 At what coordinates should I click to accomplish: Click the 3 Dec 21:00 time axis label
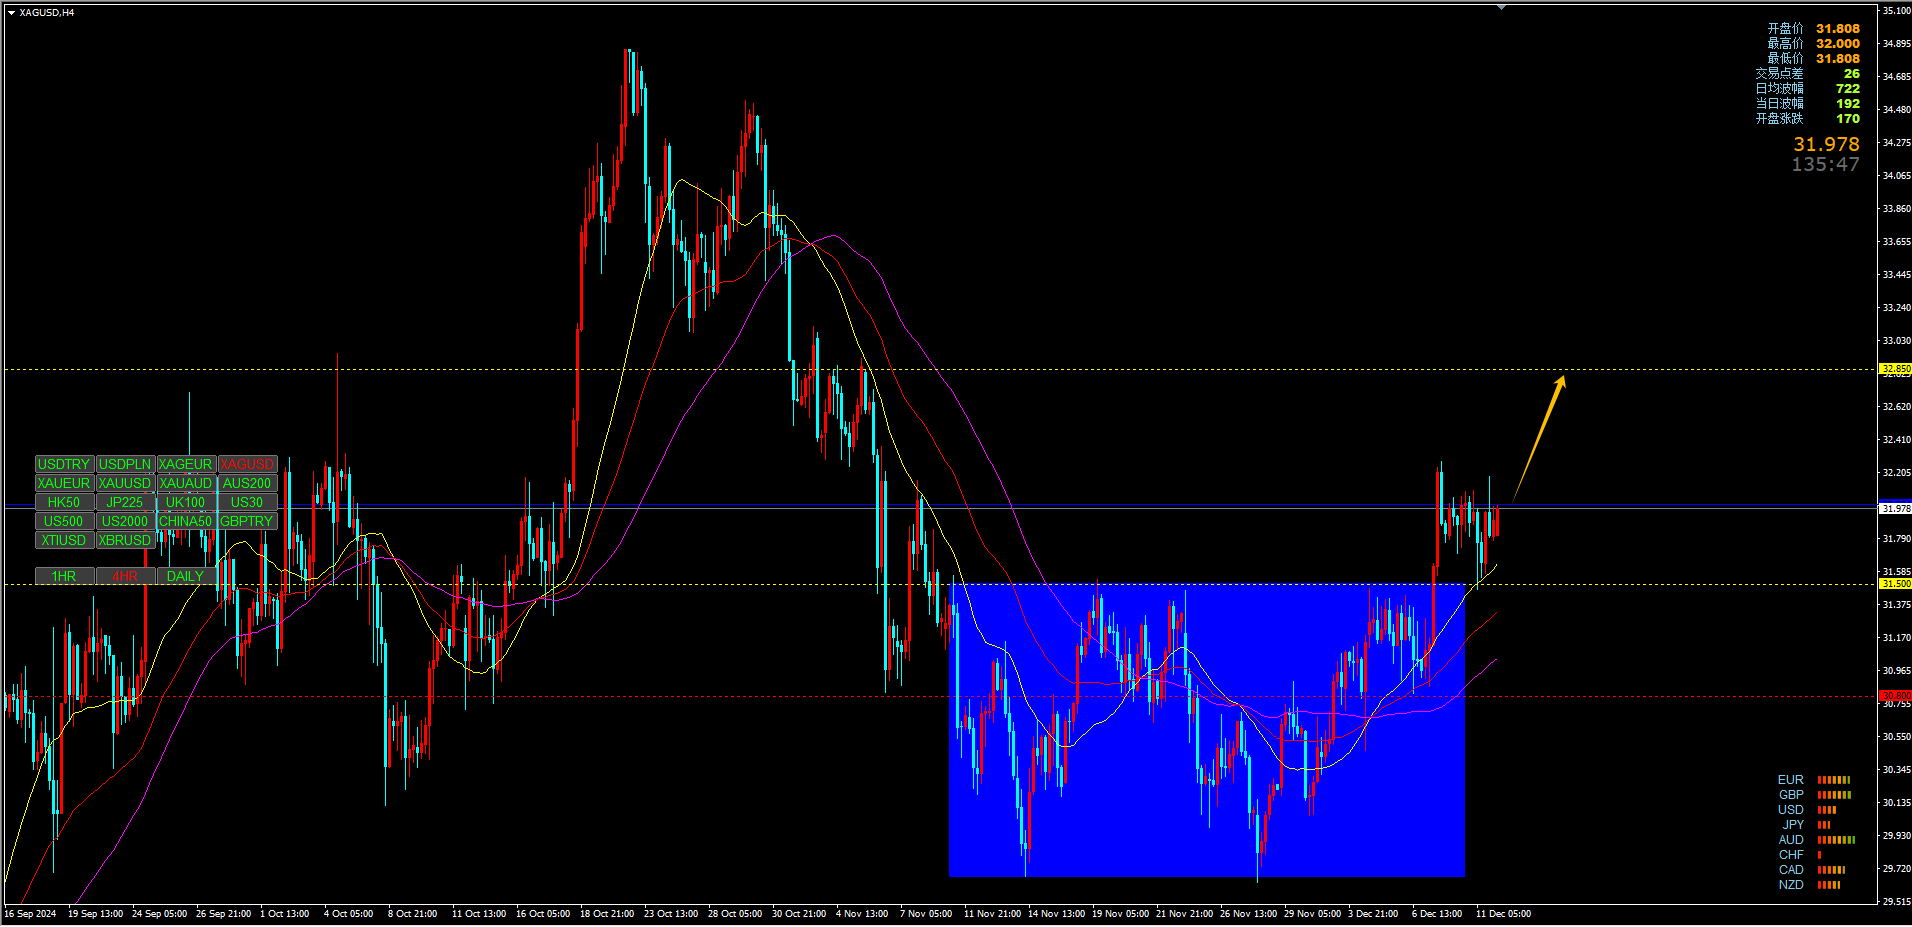pyautogui.click(x=1373, y=914)
